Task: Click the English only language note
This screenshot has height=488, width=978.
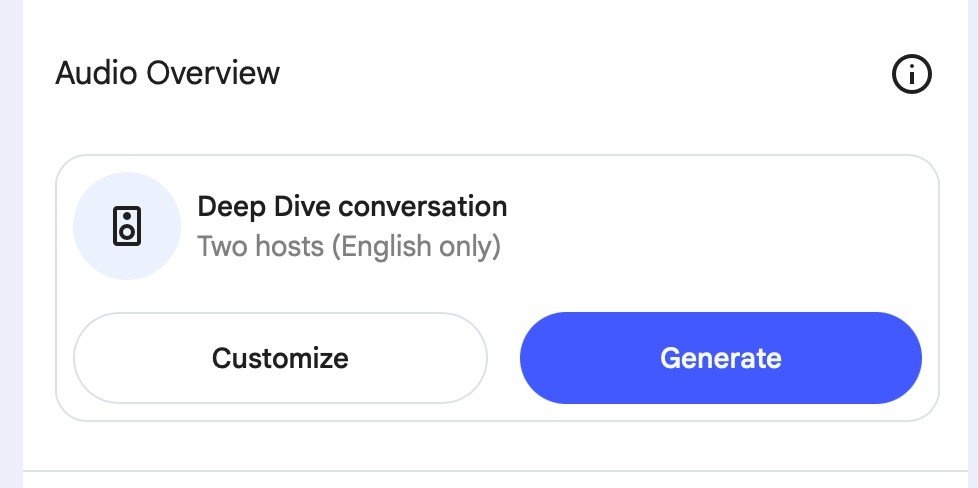Action: coord(416,246)
